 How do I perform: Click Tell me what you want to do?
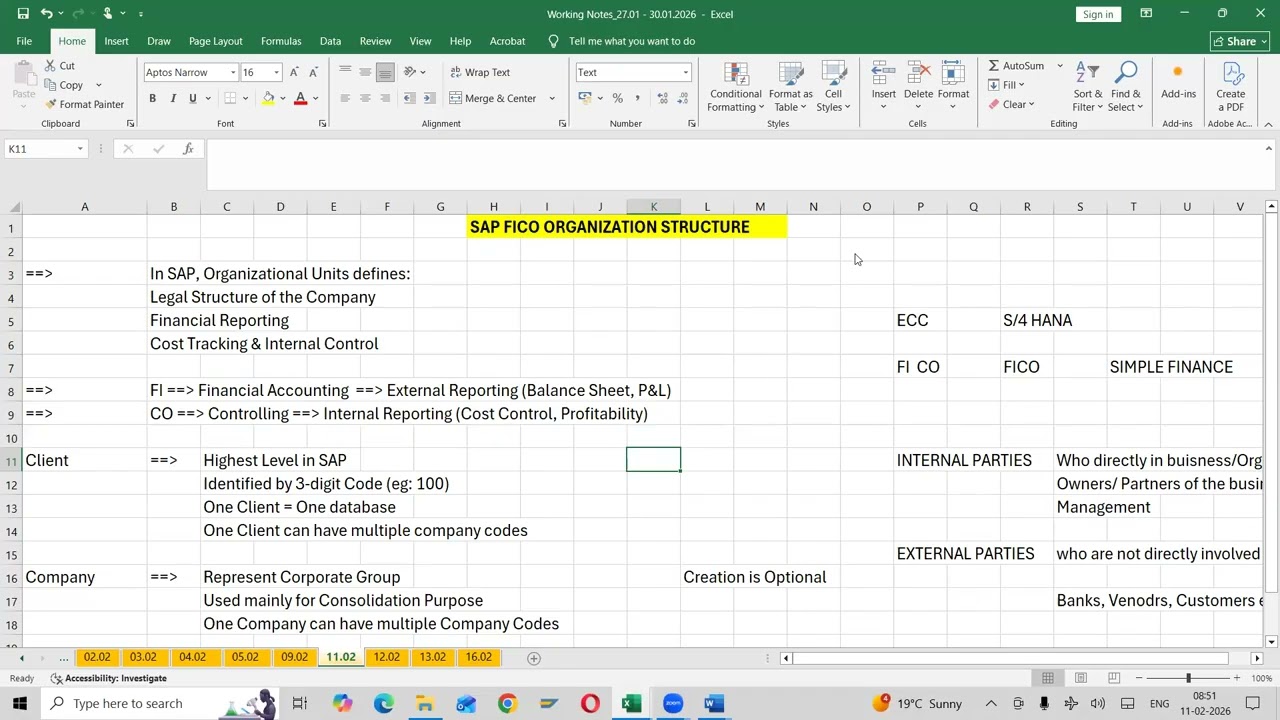pyautogui.click(x=632, y=41)
